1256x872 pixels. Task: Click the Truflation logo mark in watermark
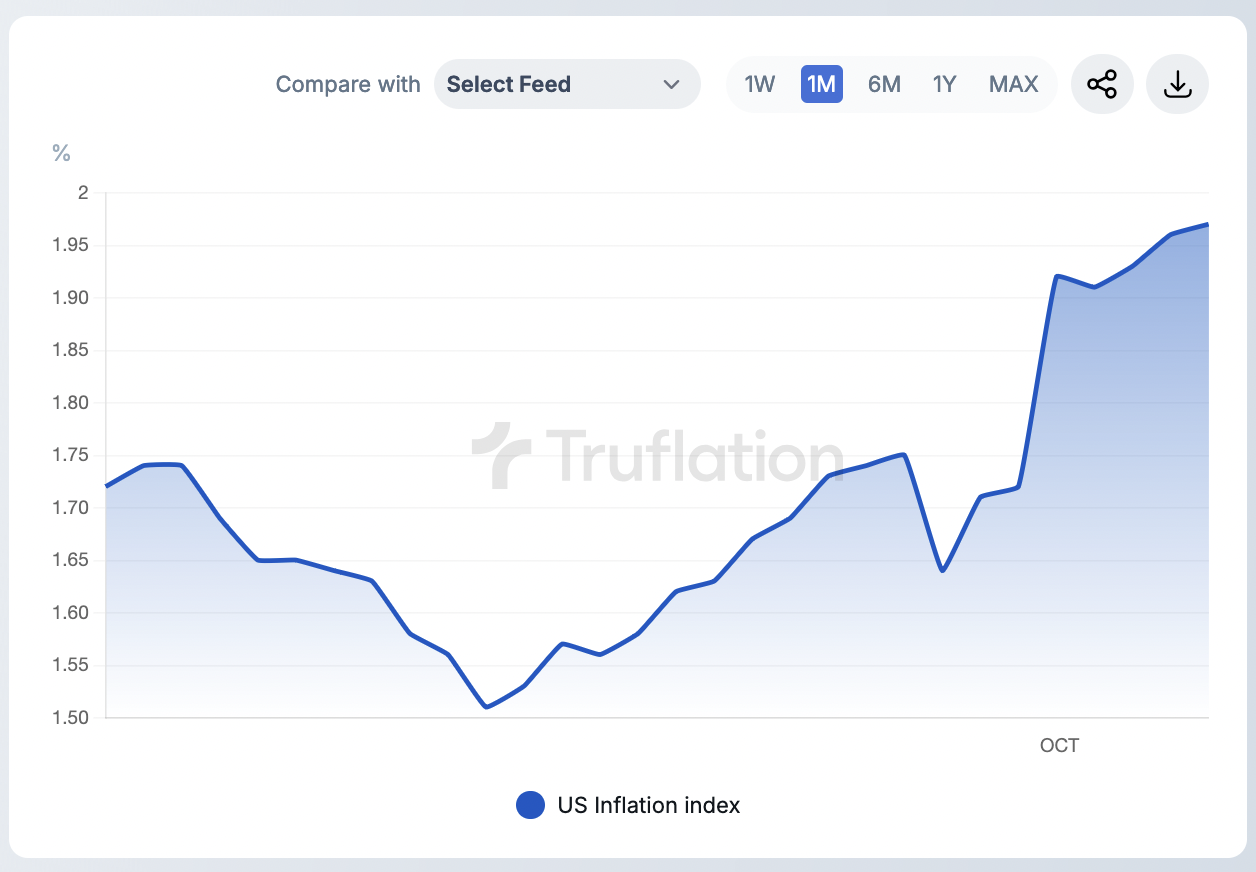pos(502,456)
